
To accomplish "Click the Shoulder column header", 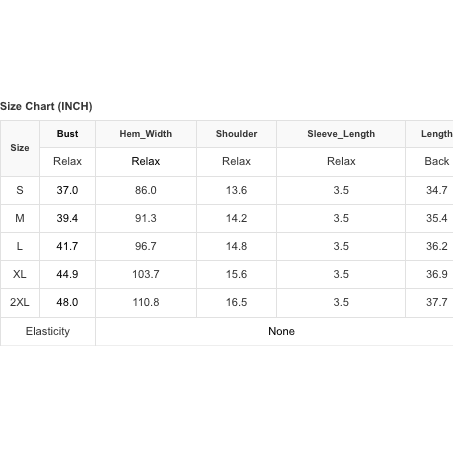I will 236,134.
